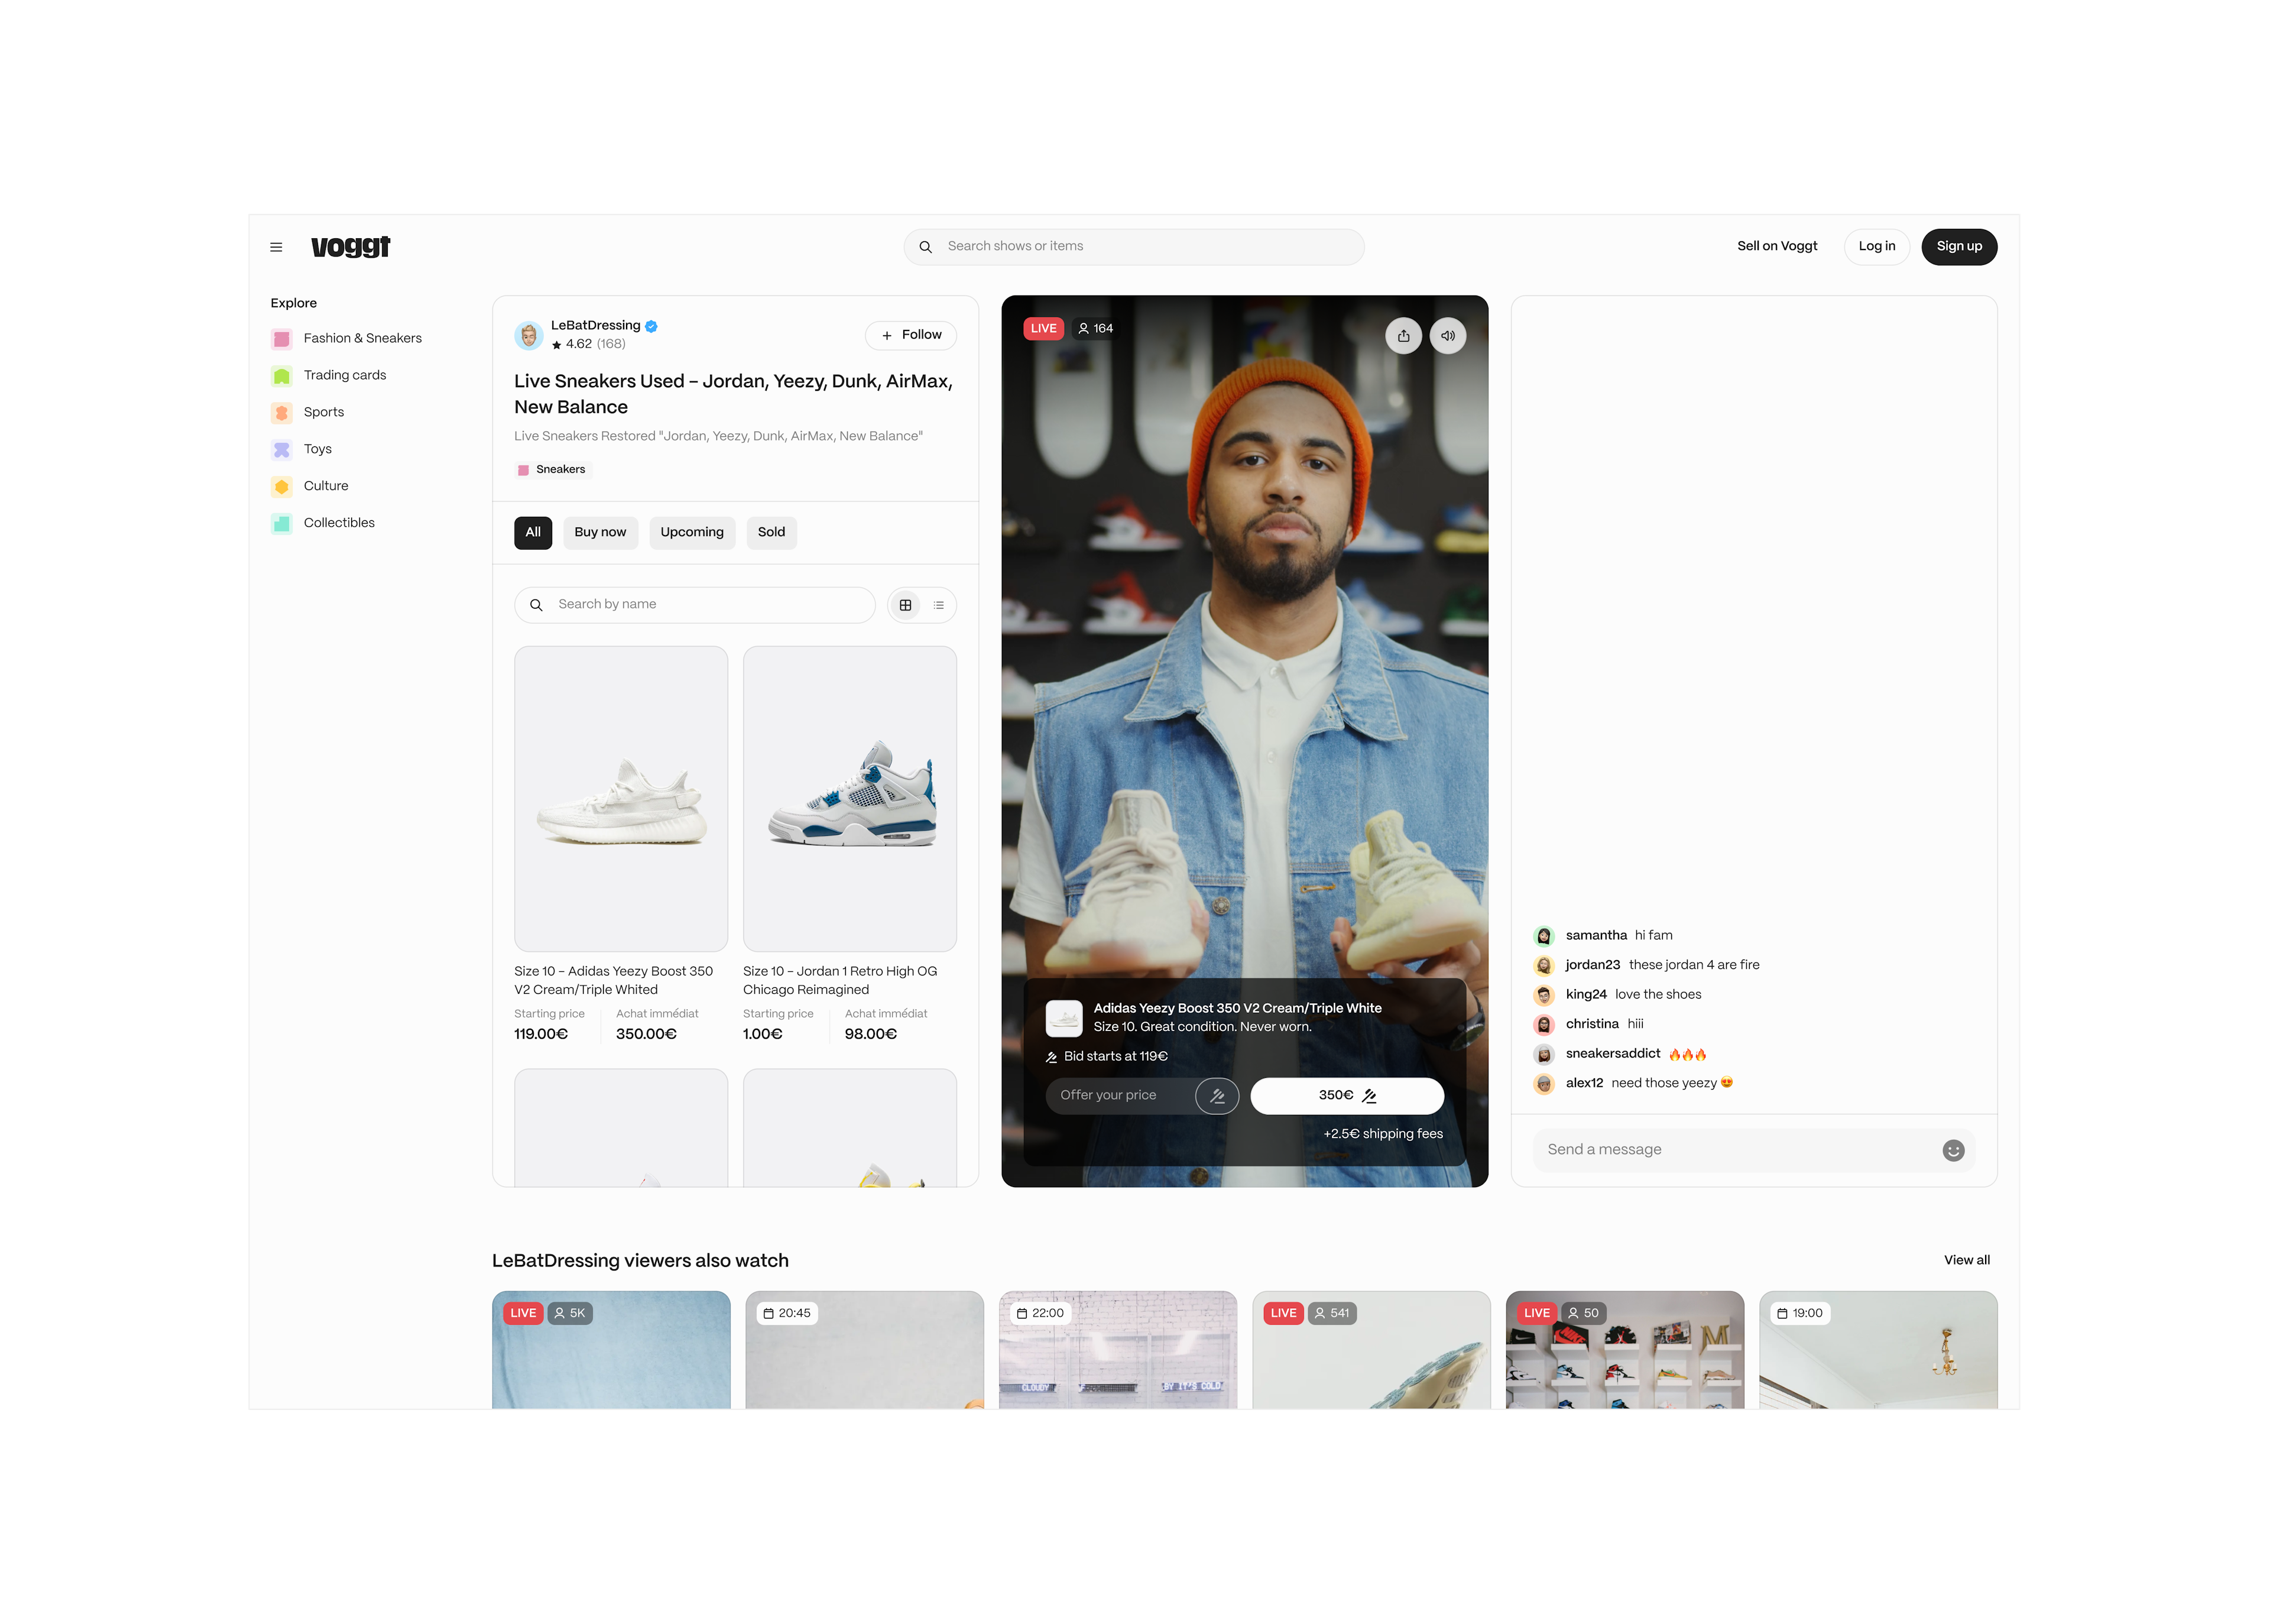The image size is (2270, 1624).
Task: Open the Jordan 1 Retro product thumbnail
Action: (849, 798)
